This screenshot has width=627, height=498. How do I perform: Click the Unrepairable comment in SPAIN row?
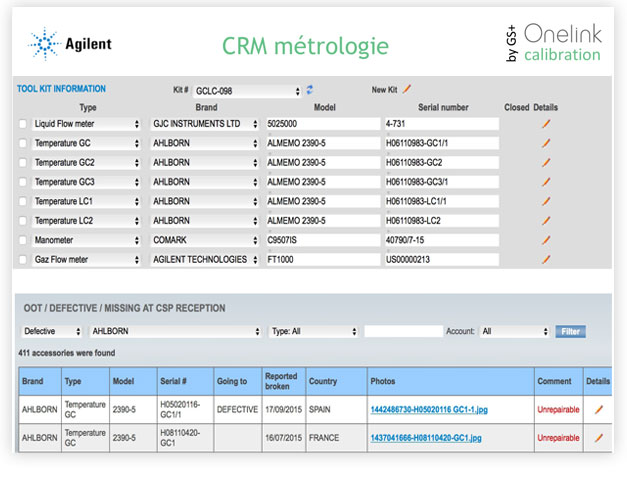click(x=558, y=410)
